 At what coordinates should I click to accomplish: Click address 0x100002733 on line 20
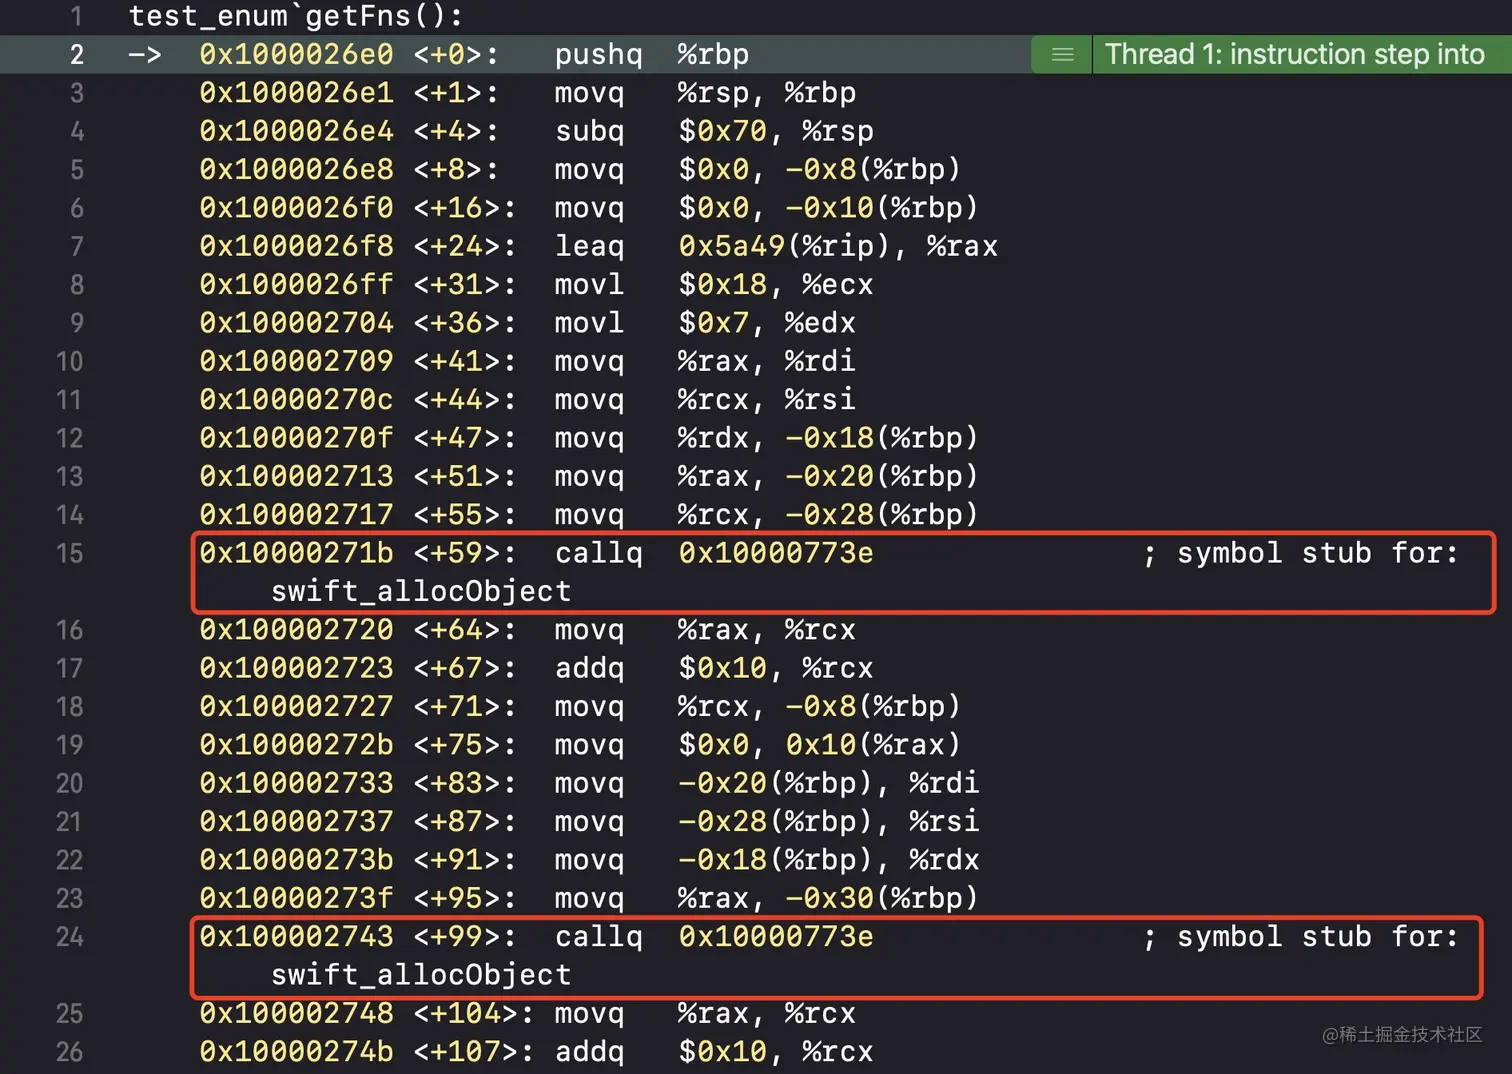coord(296,783)
